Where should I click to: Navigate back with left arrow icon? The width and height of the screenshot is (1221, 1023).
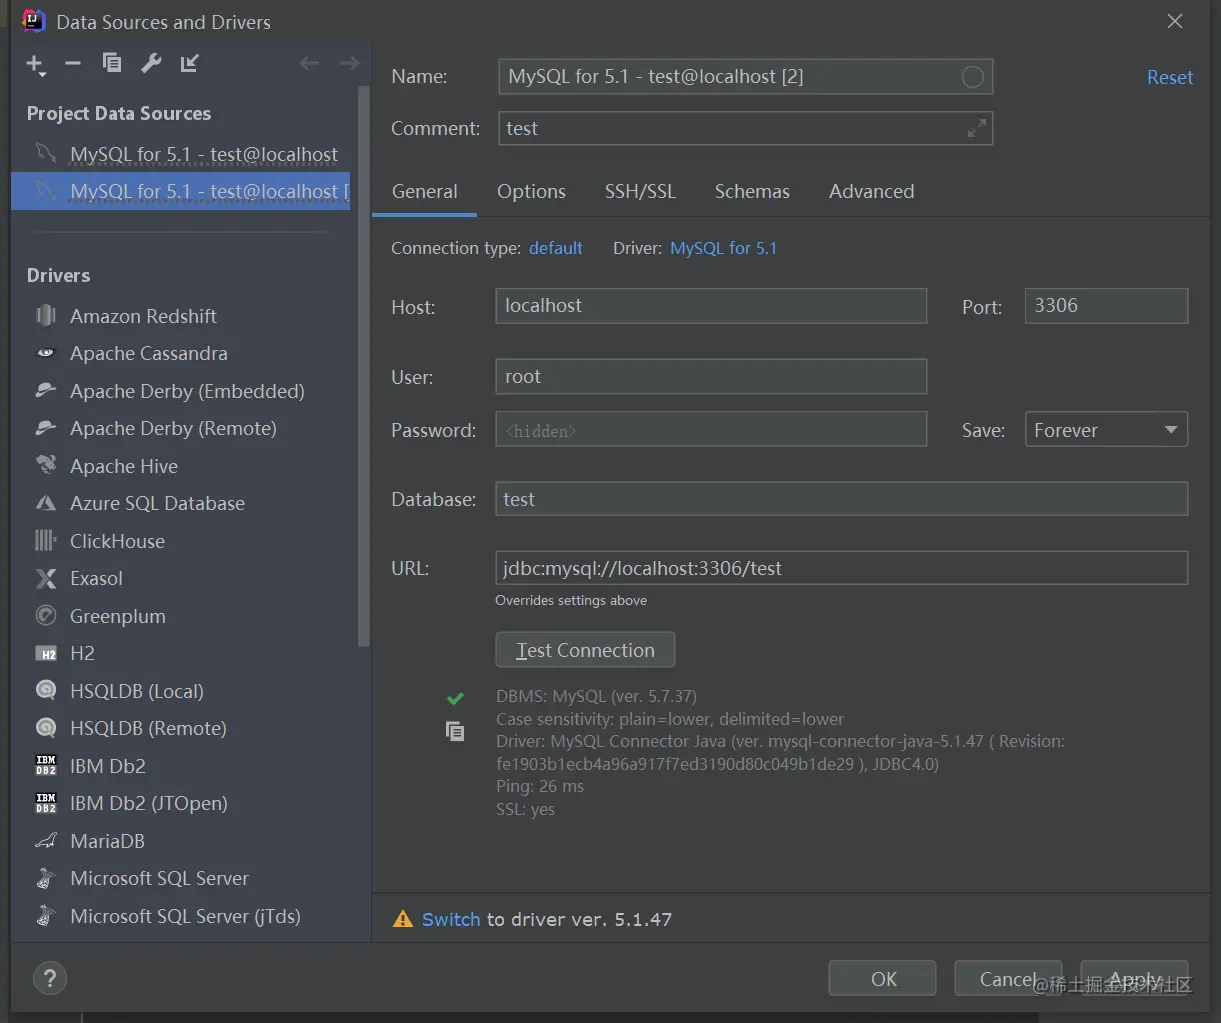point(310,63)
